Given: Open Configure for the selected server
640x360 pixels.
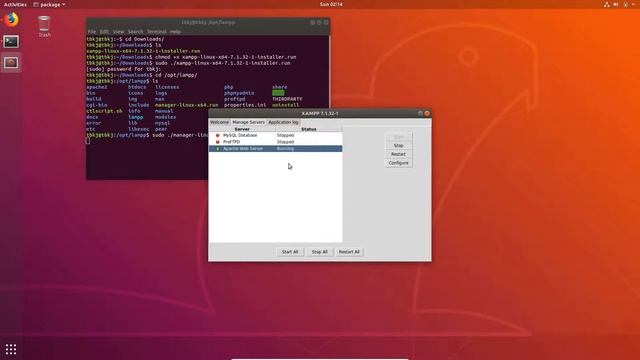Looking at the screenshot, I should pos(398,163).
